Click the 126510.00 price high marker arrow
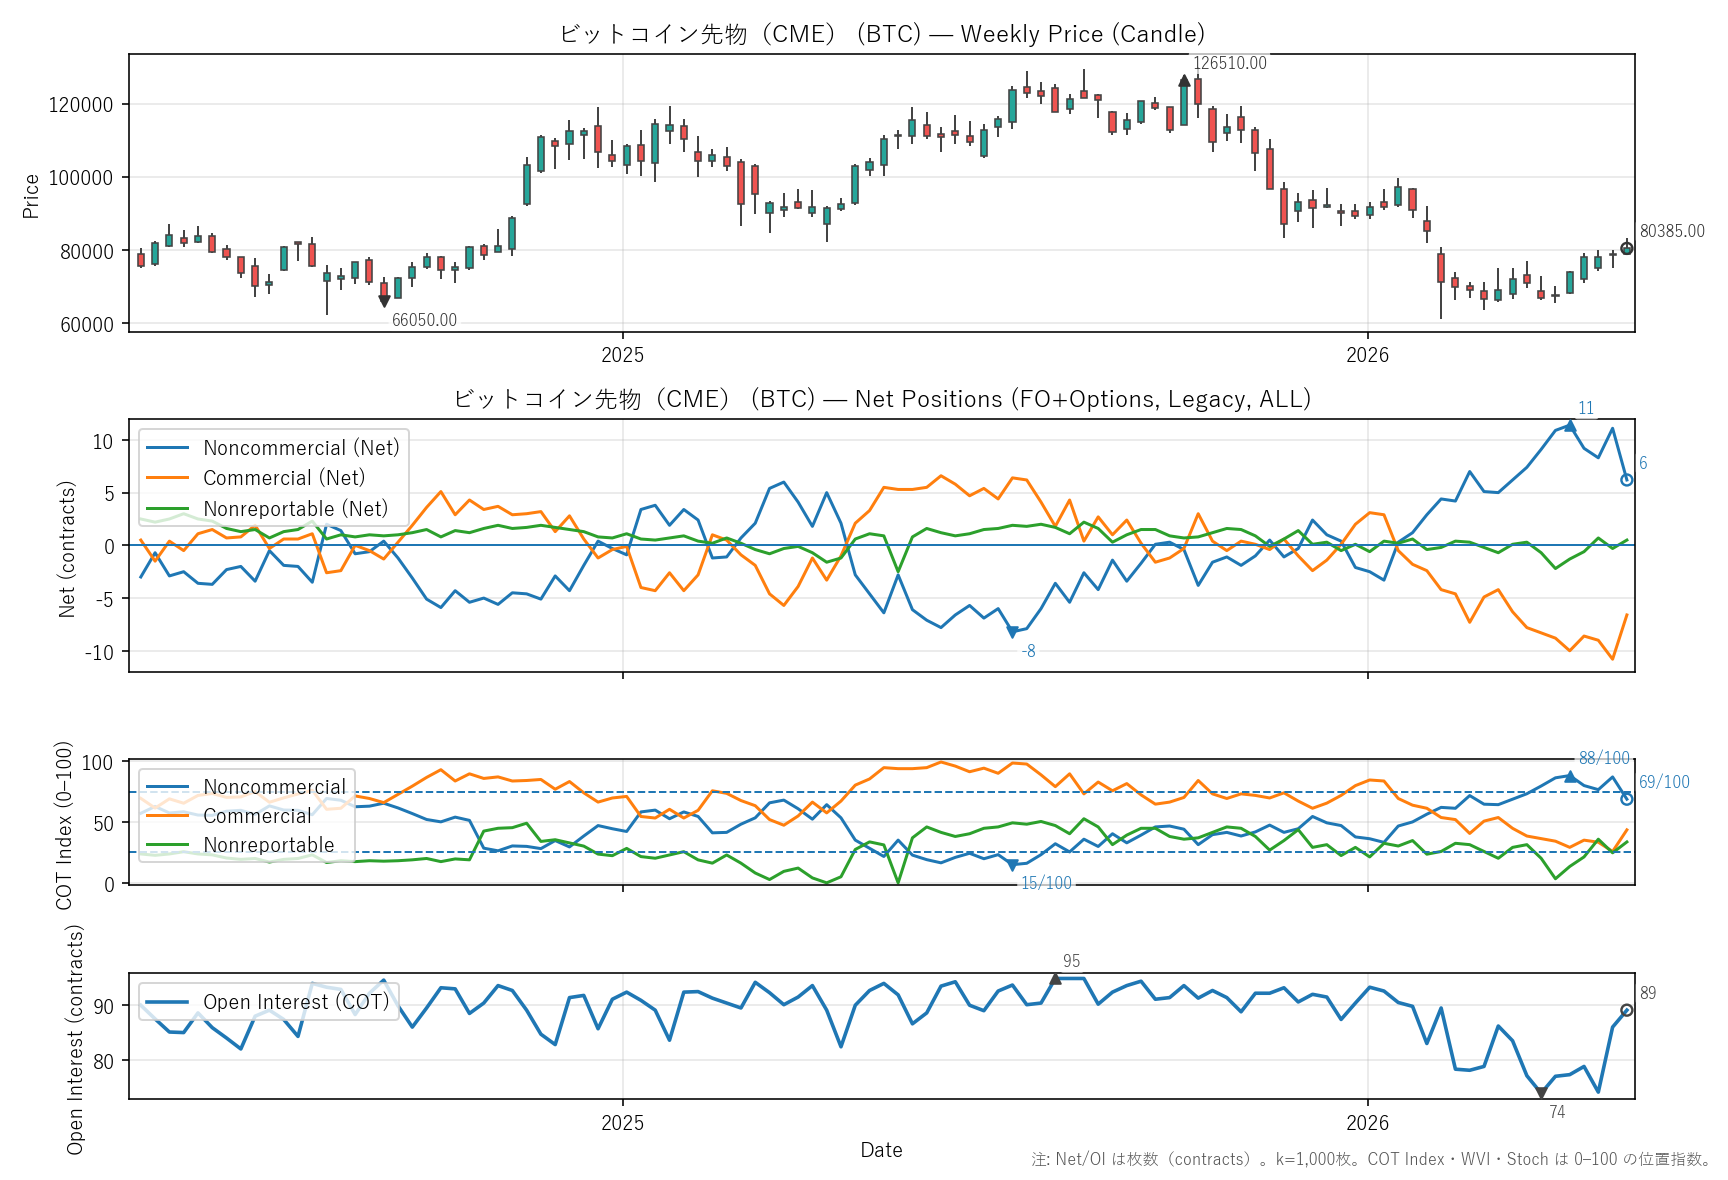The height and width of the screenshot is (1180, 1728). [1184, 81]
